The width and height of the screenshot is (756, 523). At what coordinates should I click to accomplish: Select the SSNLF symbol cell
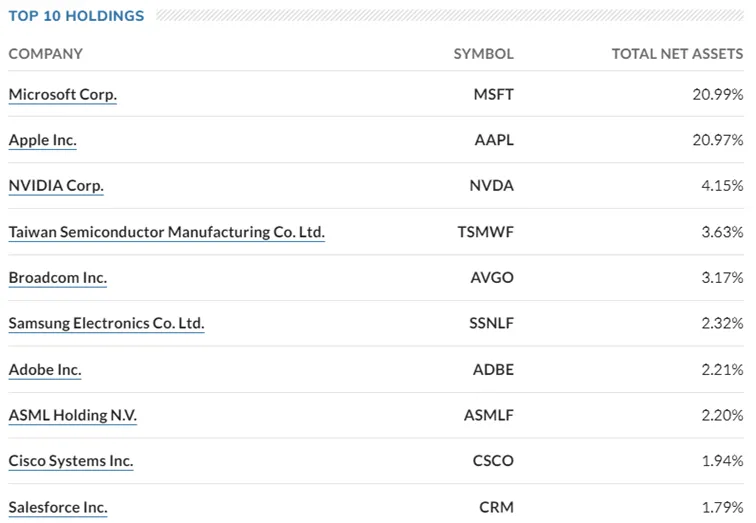pos(492,323)
